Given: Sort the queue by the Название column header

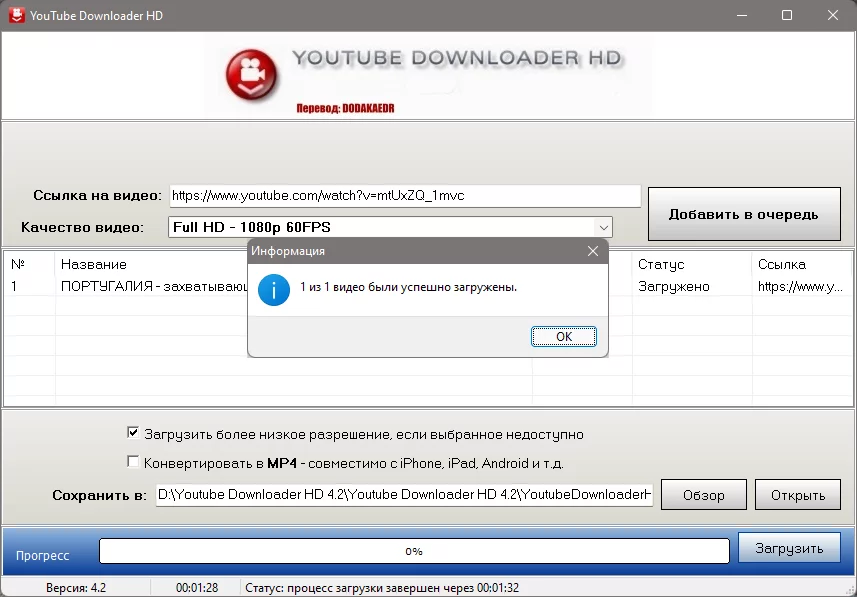Looking at the screenshot, I should 93,265.
